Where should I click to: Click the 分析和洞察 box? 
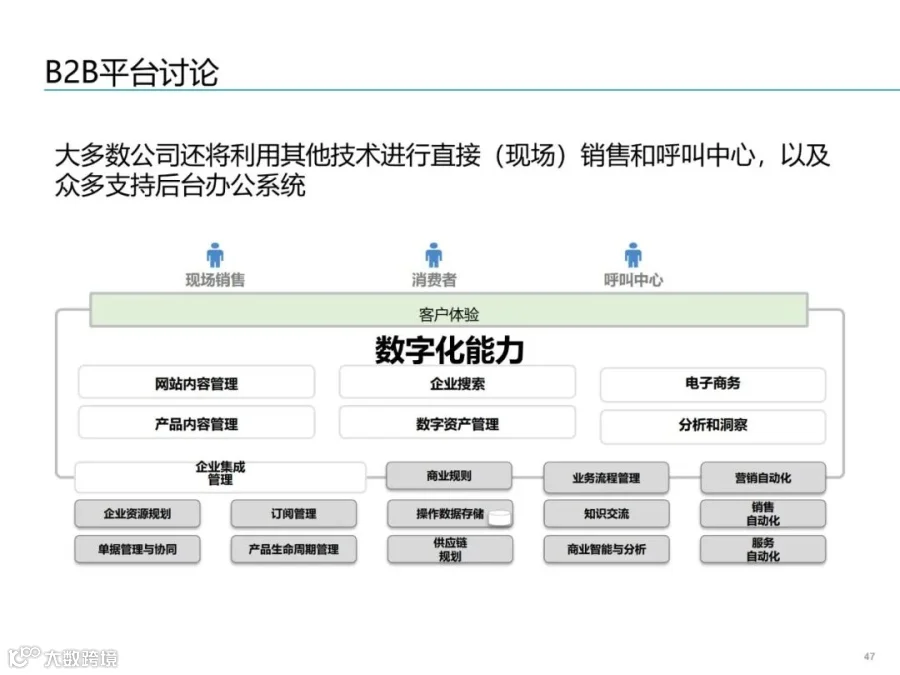pyautogui.click(x=713, y=426)
